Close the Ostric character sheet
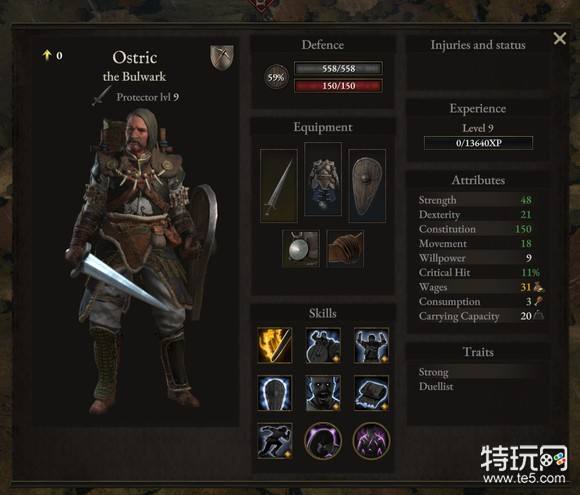 coord(560,38)
